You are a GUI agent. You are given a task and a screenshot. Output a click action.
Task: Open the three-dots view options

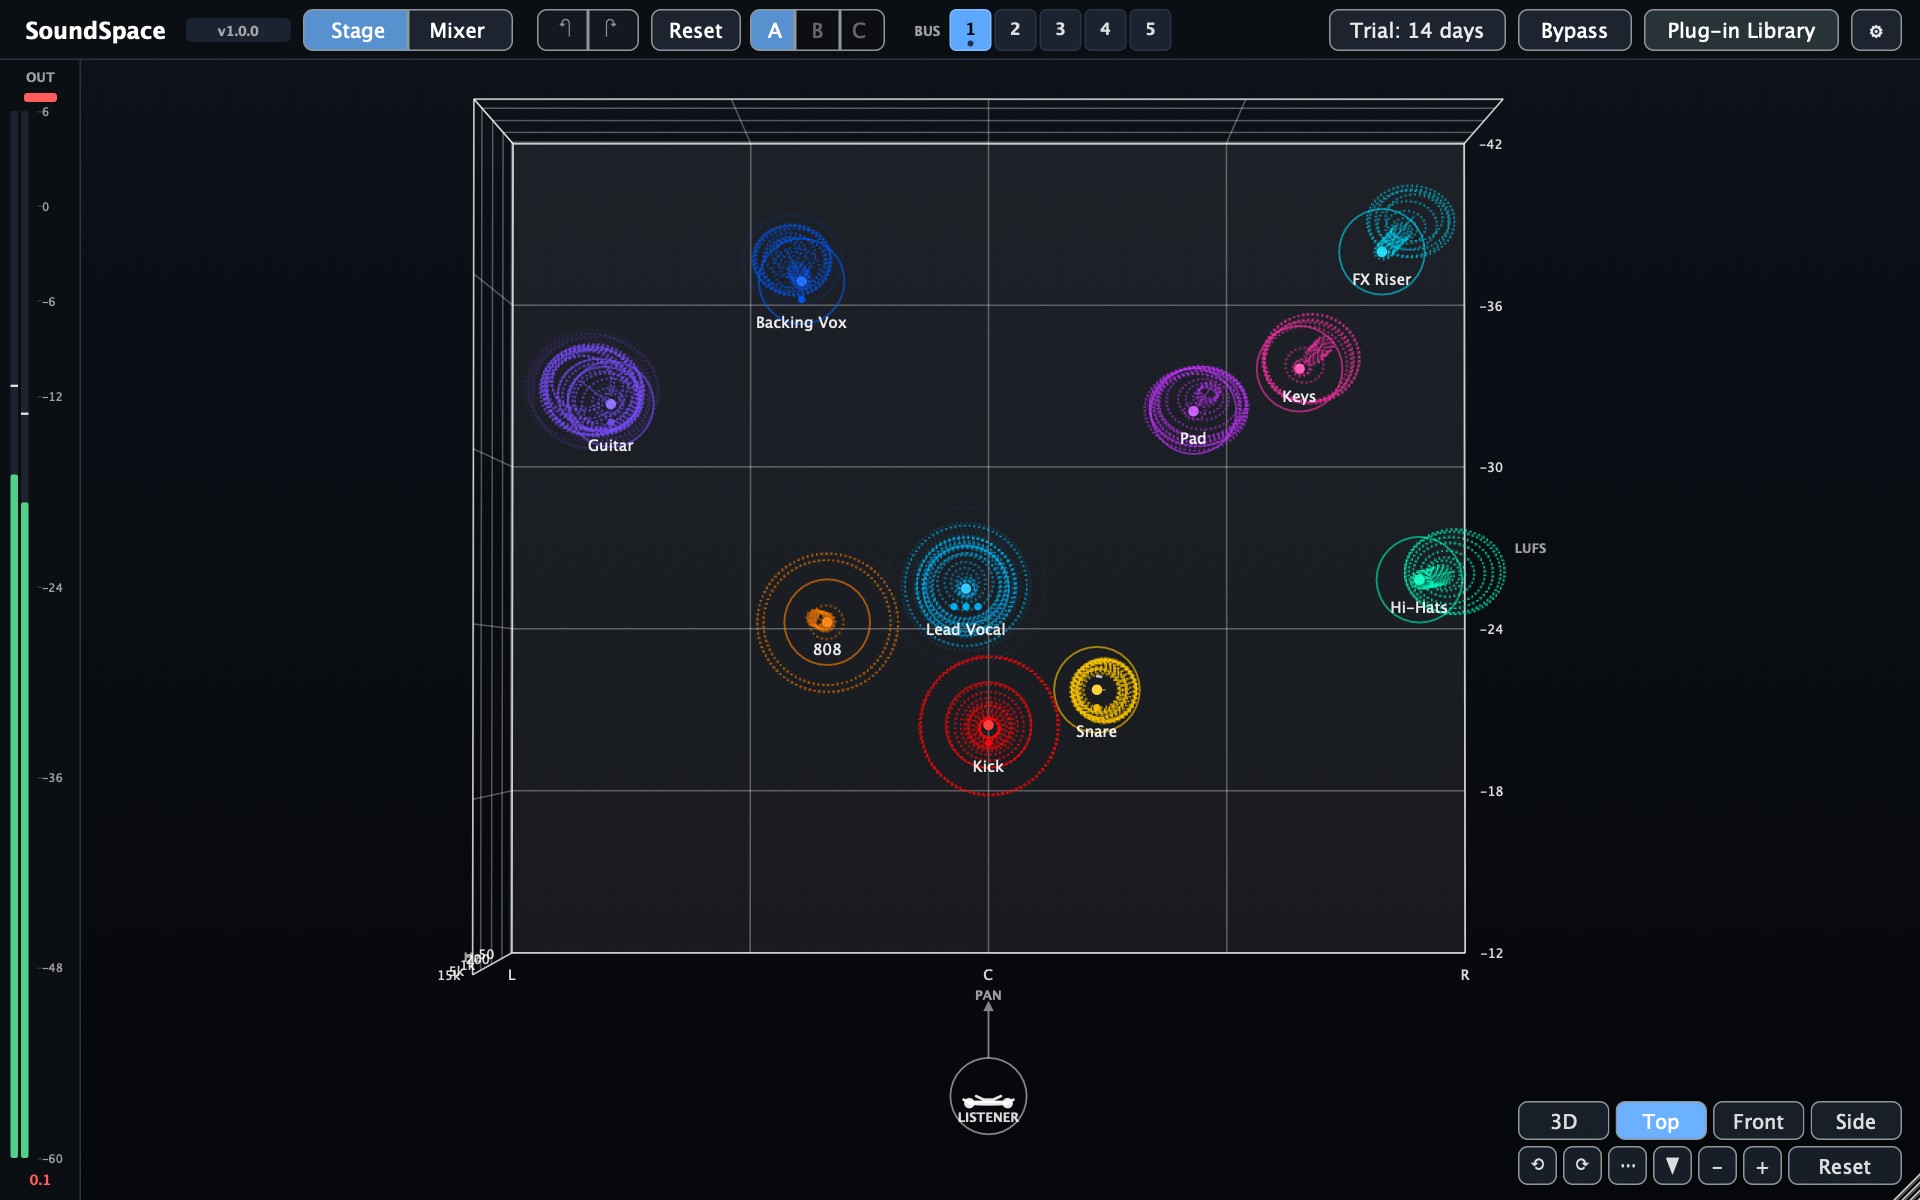point(1627,1165)
